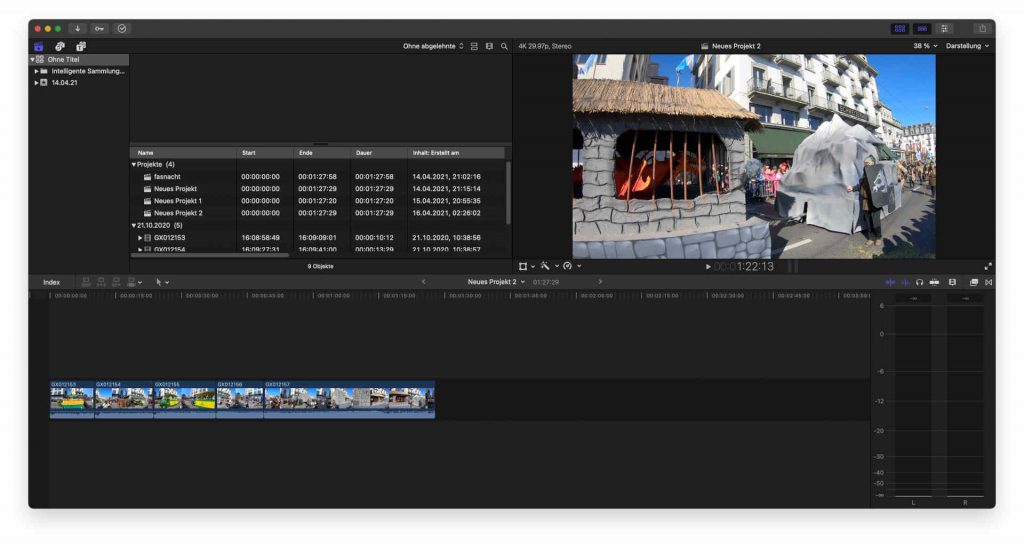This screenshot has width=1024, height=546.
Task: Click Overwrite clip edit icon
Action: [x=134, y=283]
